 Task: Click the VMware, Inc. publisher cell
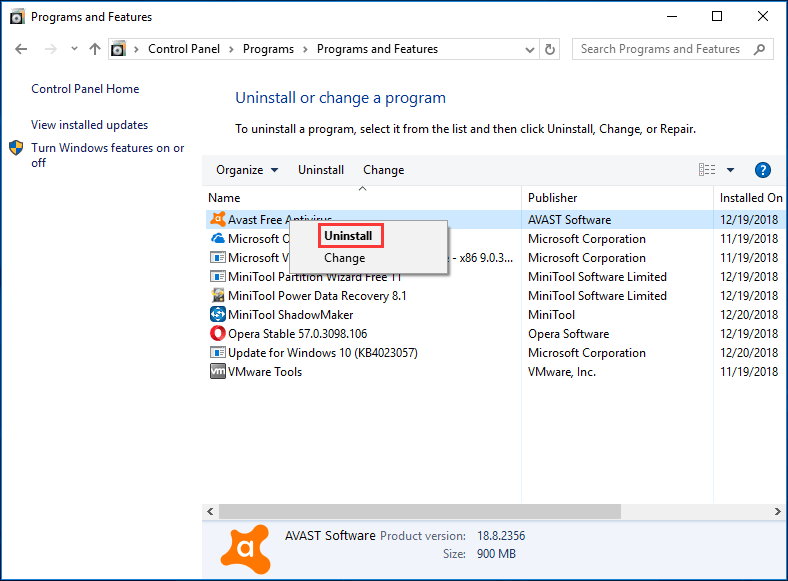coord(562,372)
